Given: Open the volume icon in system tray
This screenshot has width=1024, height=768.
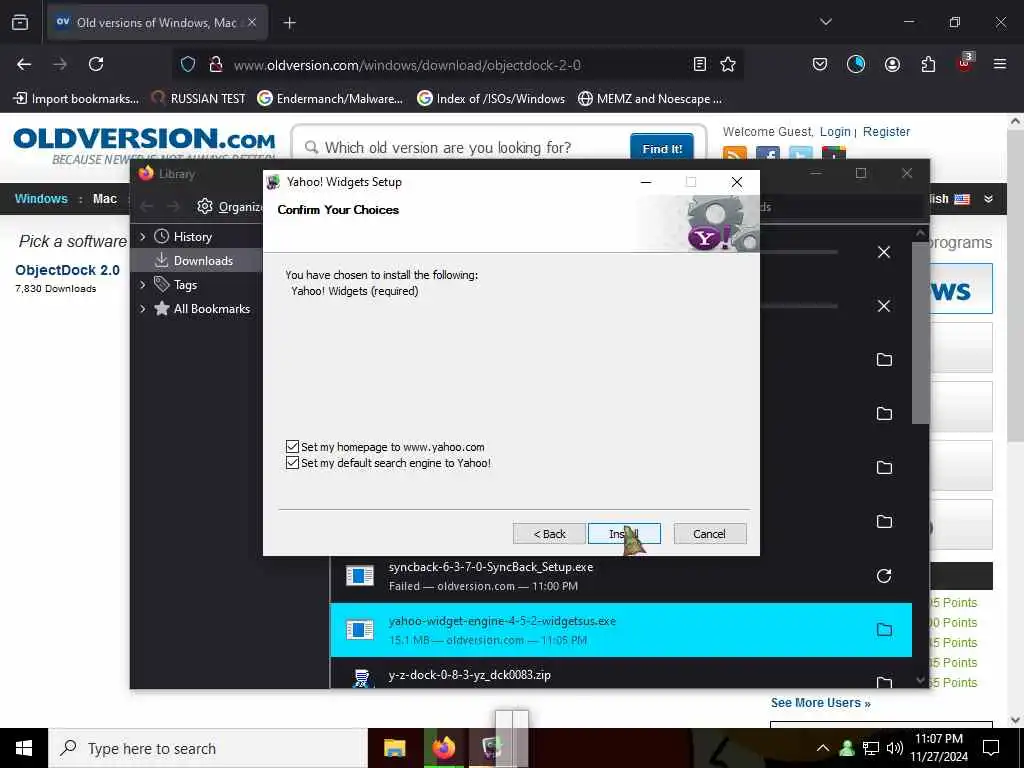Looking at the screenshot, I should [x=895, y=748].
